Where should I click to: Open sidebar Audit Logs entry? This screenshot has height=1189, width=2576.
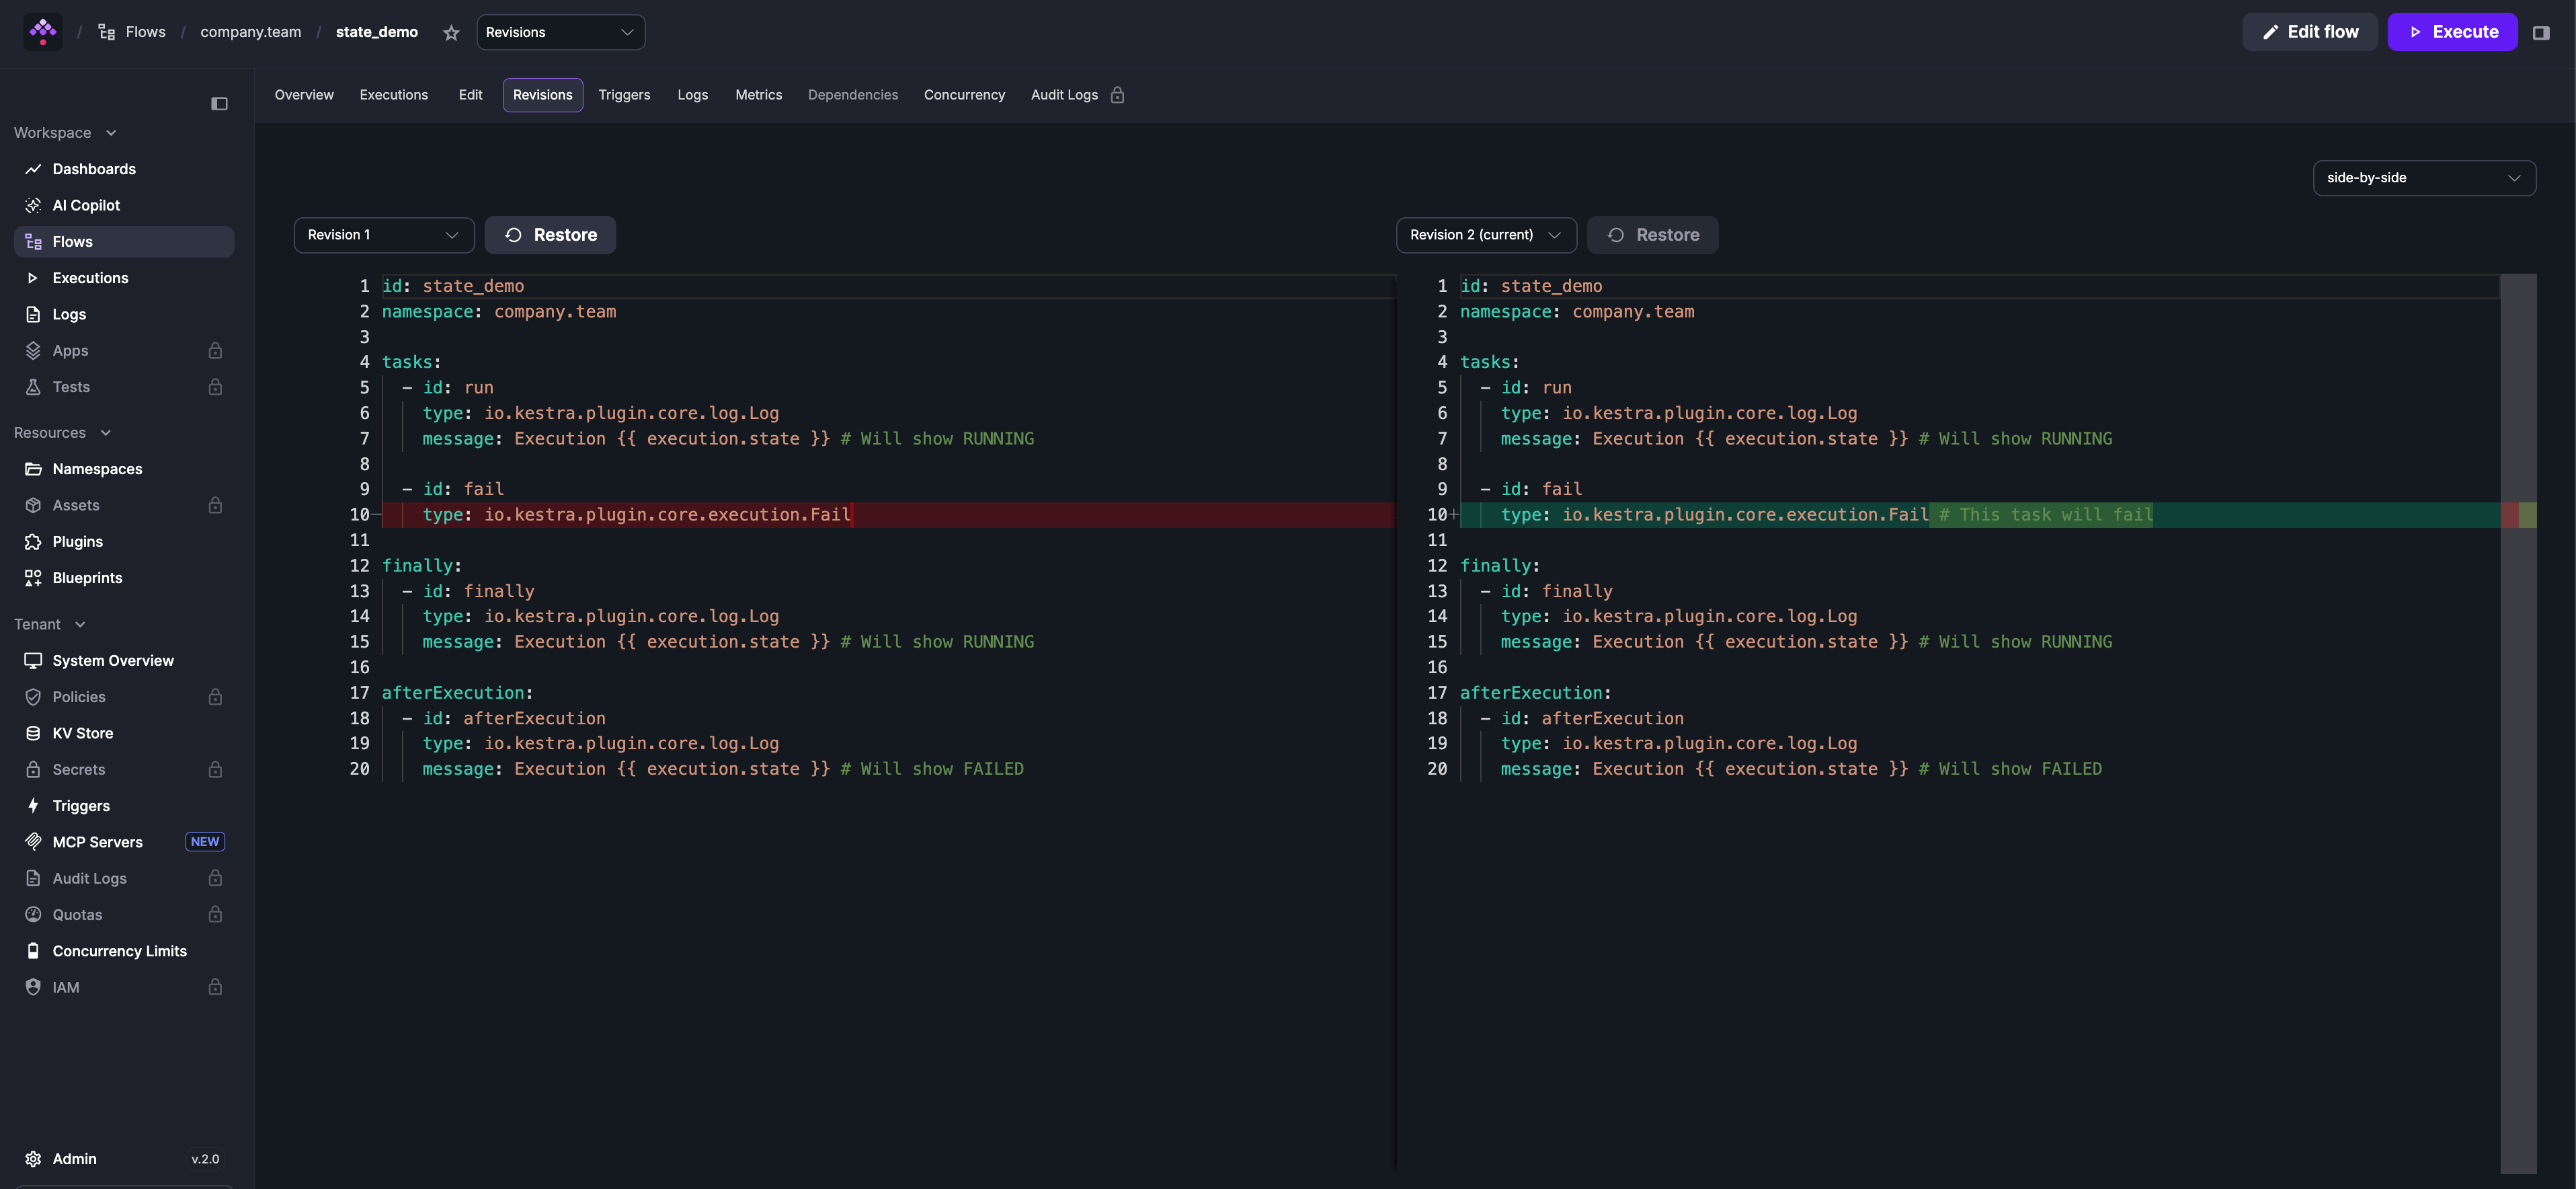[x=124, y=879]
